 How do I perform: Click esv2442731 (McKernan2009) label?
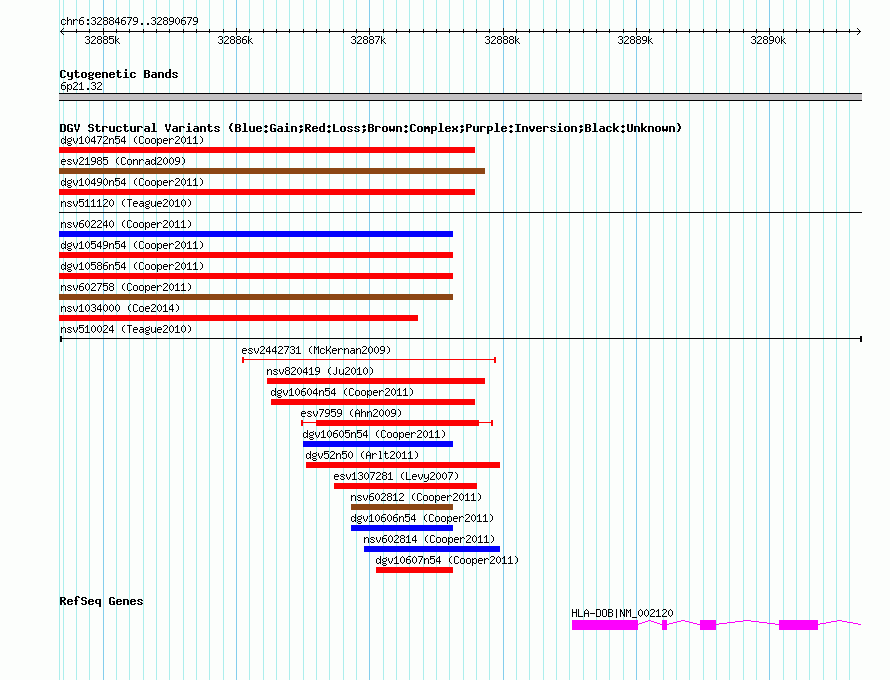tap(316, 350)
